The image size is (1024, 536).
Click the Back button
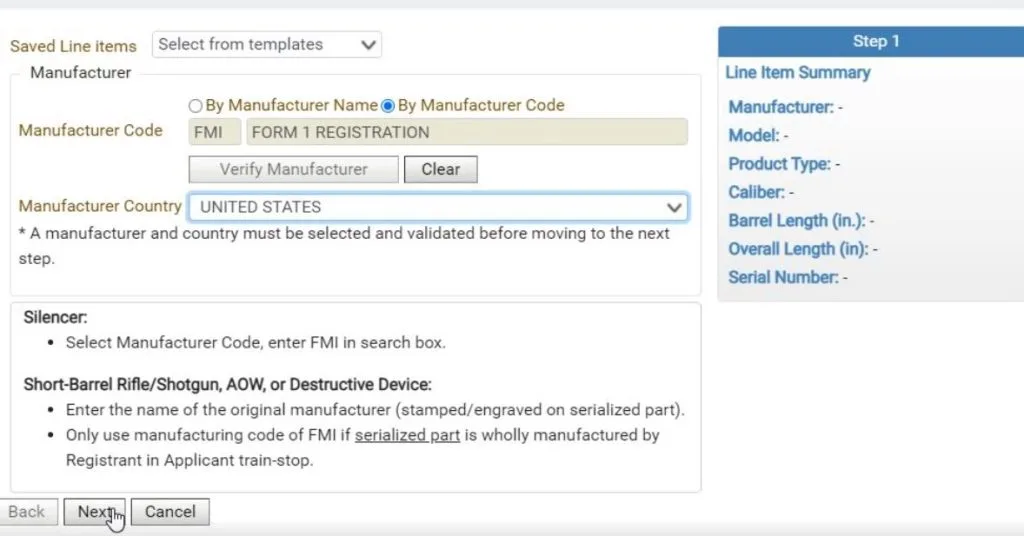27,512
